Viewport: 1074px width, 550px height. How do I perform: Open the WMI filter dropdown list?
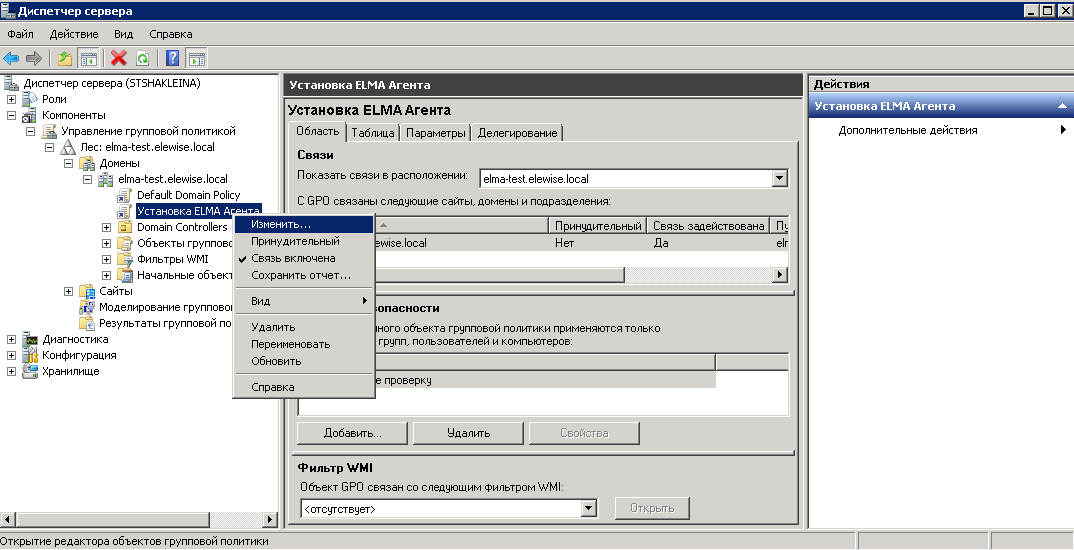pyautogui.click(x=589, y=509)
